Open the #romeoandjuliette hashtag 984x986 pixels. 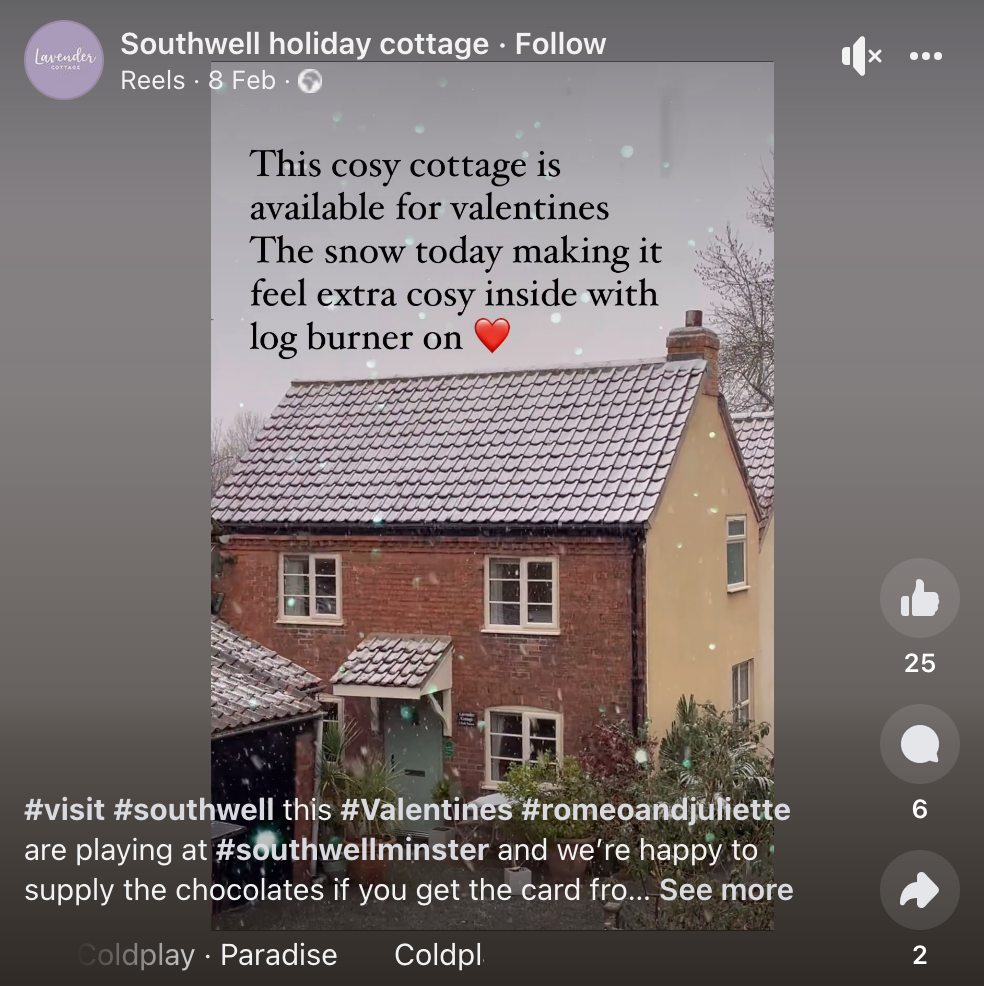click(656, 809)
